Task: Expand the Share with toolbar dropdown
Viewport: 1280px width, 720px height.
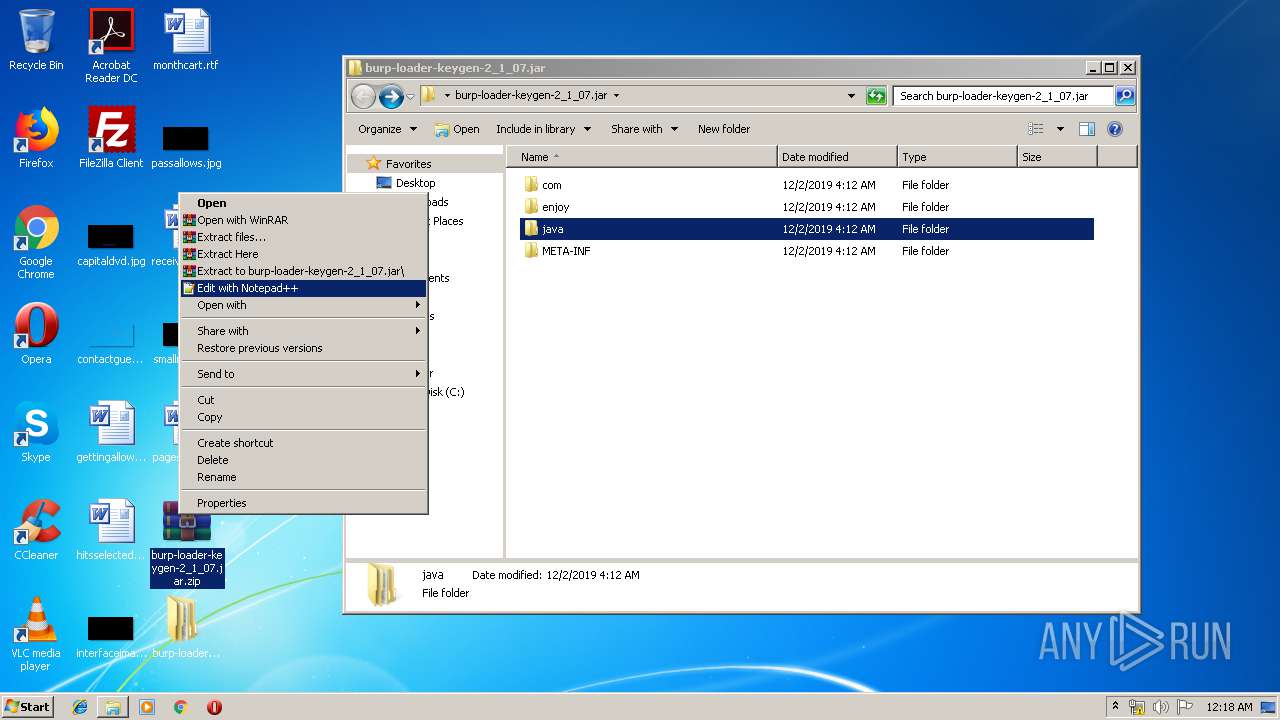Action: tap(644, 129)
